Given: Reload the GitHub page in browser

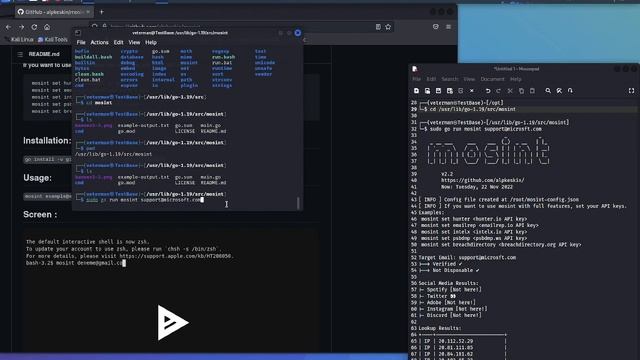Looking at the screenshot, I should click(34, 27).
